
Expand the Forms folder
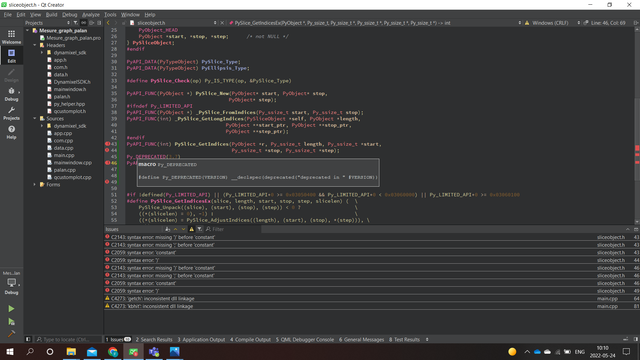tap(35, 184)
